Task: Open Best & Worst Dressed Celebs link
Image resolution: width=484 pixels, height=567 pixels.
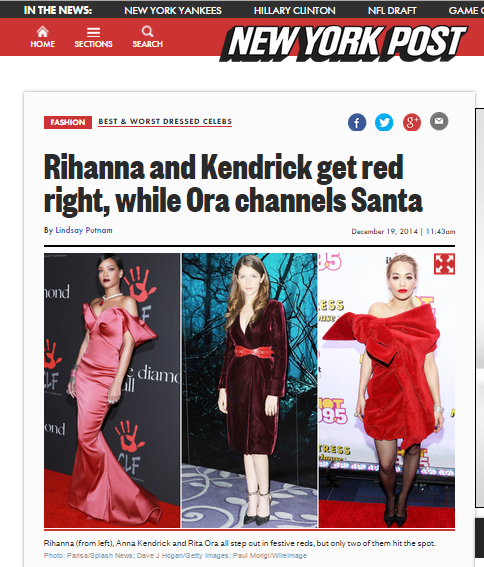Action: pos(165,122)
